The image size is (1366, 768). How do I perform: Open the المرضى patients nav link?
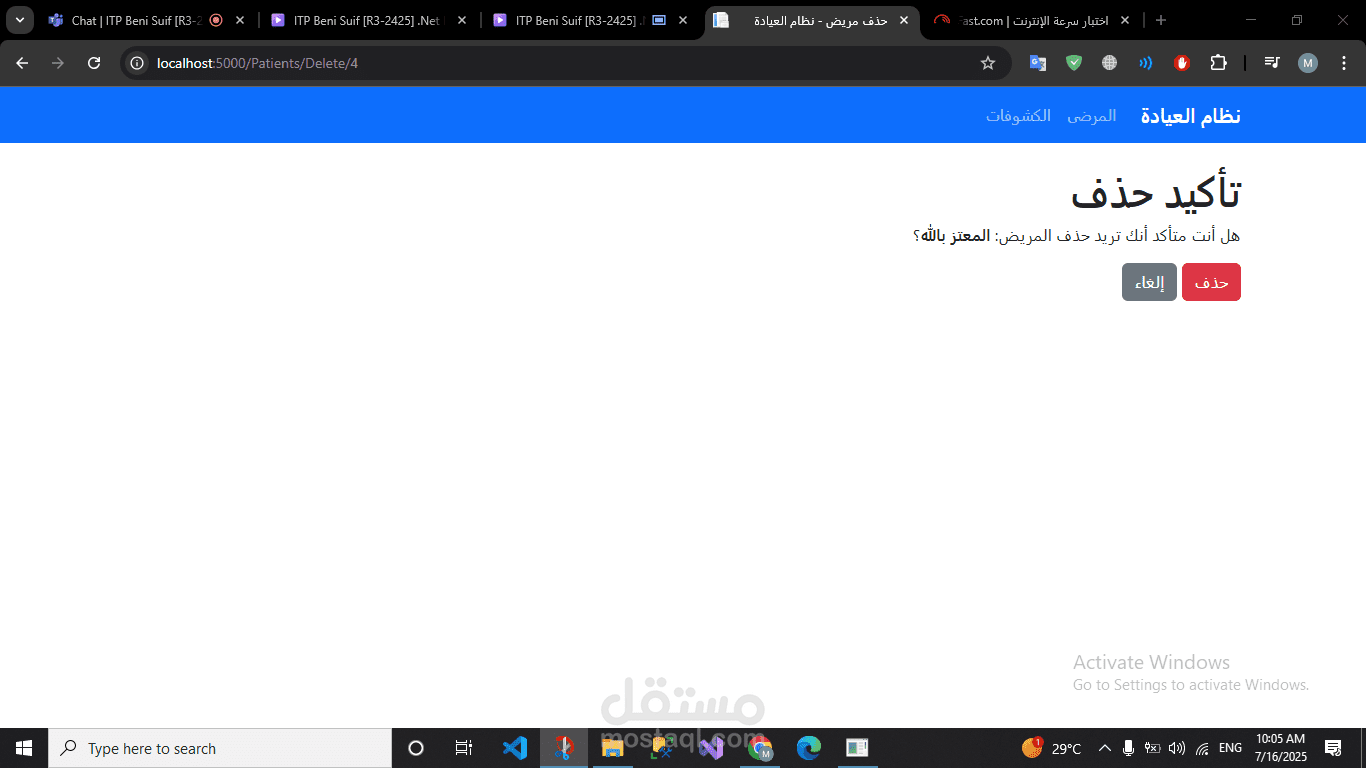pyautogui.click(x=1091, y=116)
